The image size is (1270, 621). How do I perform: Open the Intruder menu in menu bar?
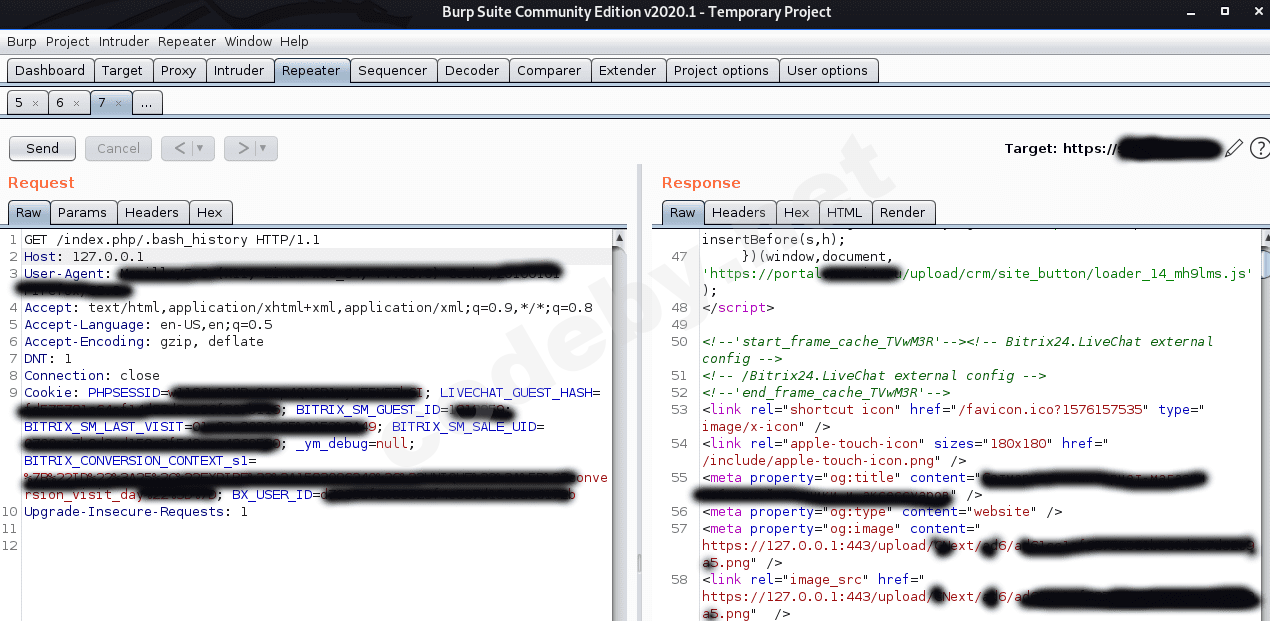click(124, 41)
